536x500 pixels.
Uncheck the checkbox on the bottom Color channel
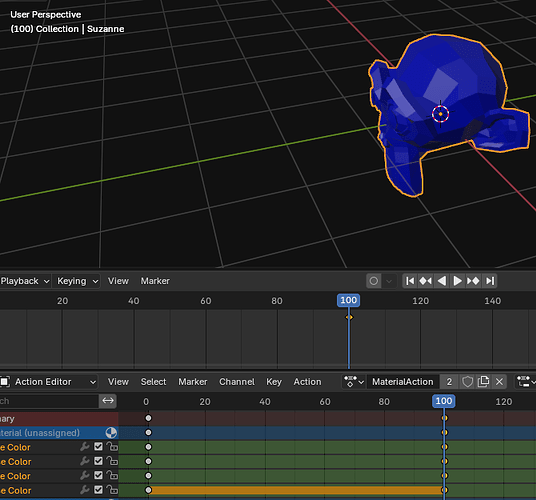pyautogui.click(x=98, y=490)
